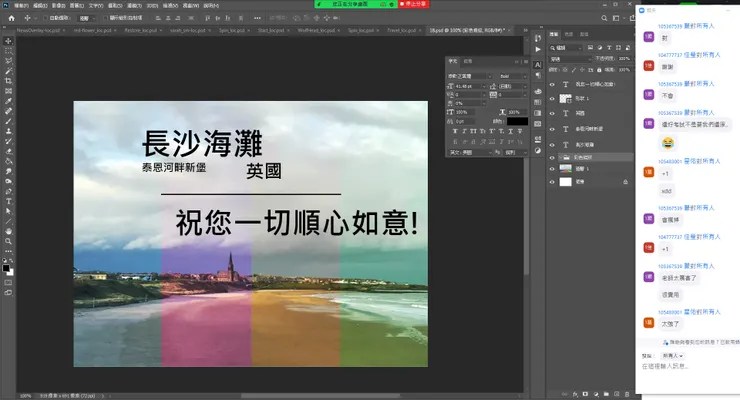Click the Character panel text color swatch
Image resolution: width=740 pixels, height=400 pixels.
517,121
